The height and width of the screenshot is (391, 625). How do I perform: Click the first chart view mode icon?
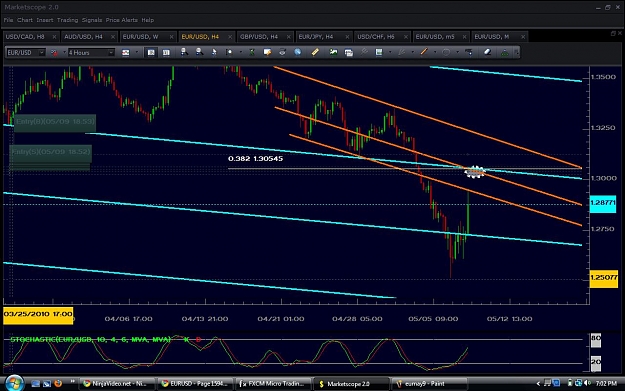coord(151,53)
